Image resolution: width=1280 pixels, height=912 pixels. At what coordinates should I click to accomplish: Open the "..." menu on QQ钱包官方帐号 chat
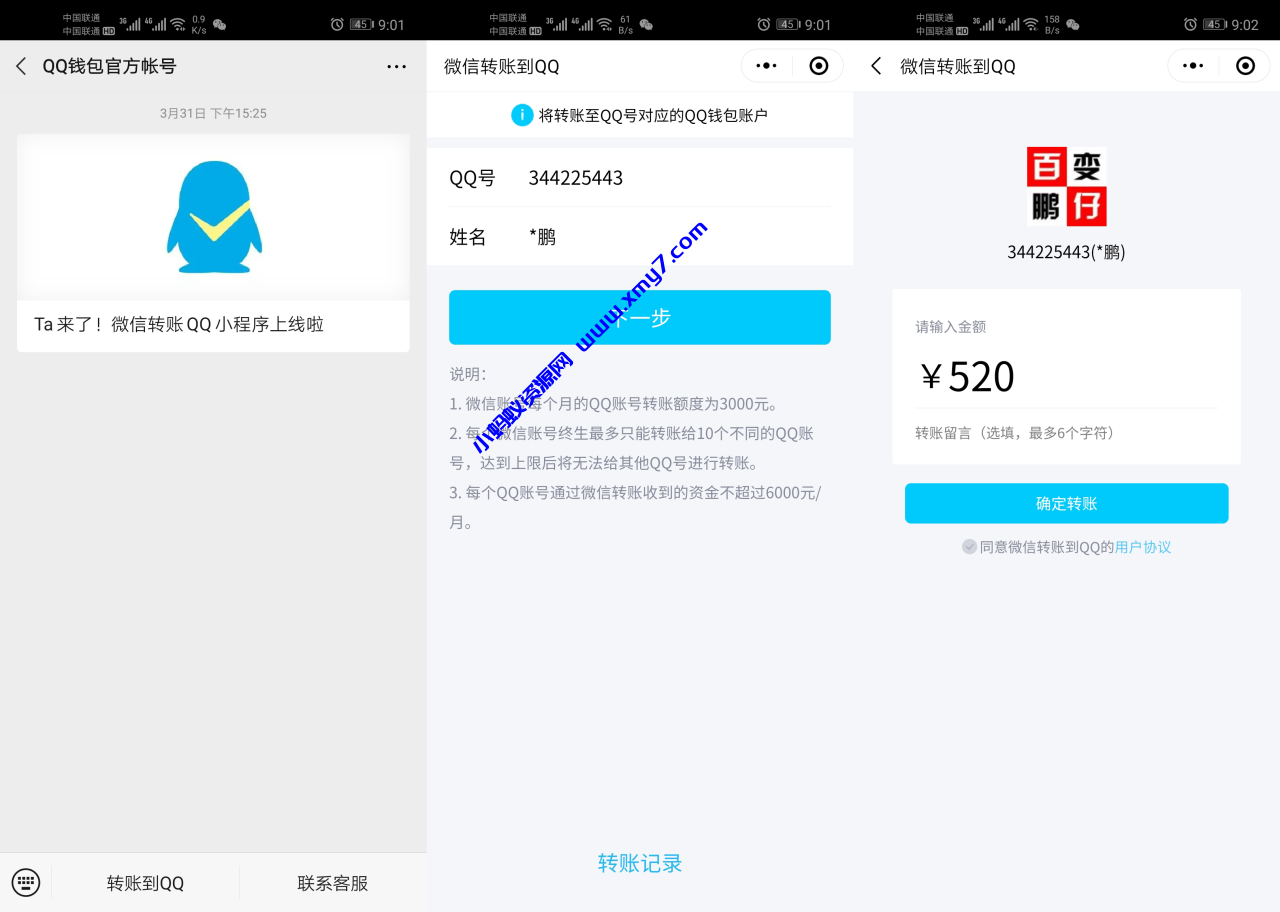click(x=396, y=66)
